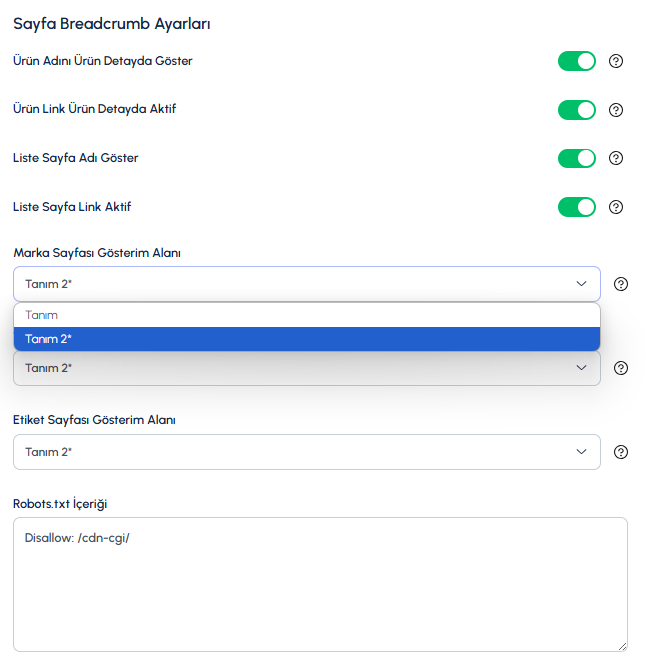This screenshot has height=664, width=652.
Task: Expand the Etiket Sayfası Gösterim Alanı dropdown
Action: click(x=307, y=452)
